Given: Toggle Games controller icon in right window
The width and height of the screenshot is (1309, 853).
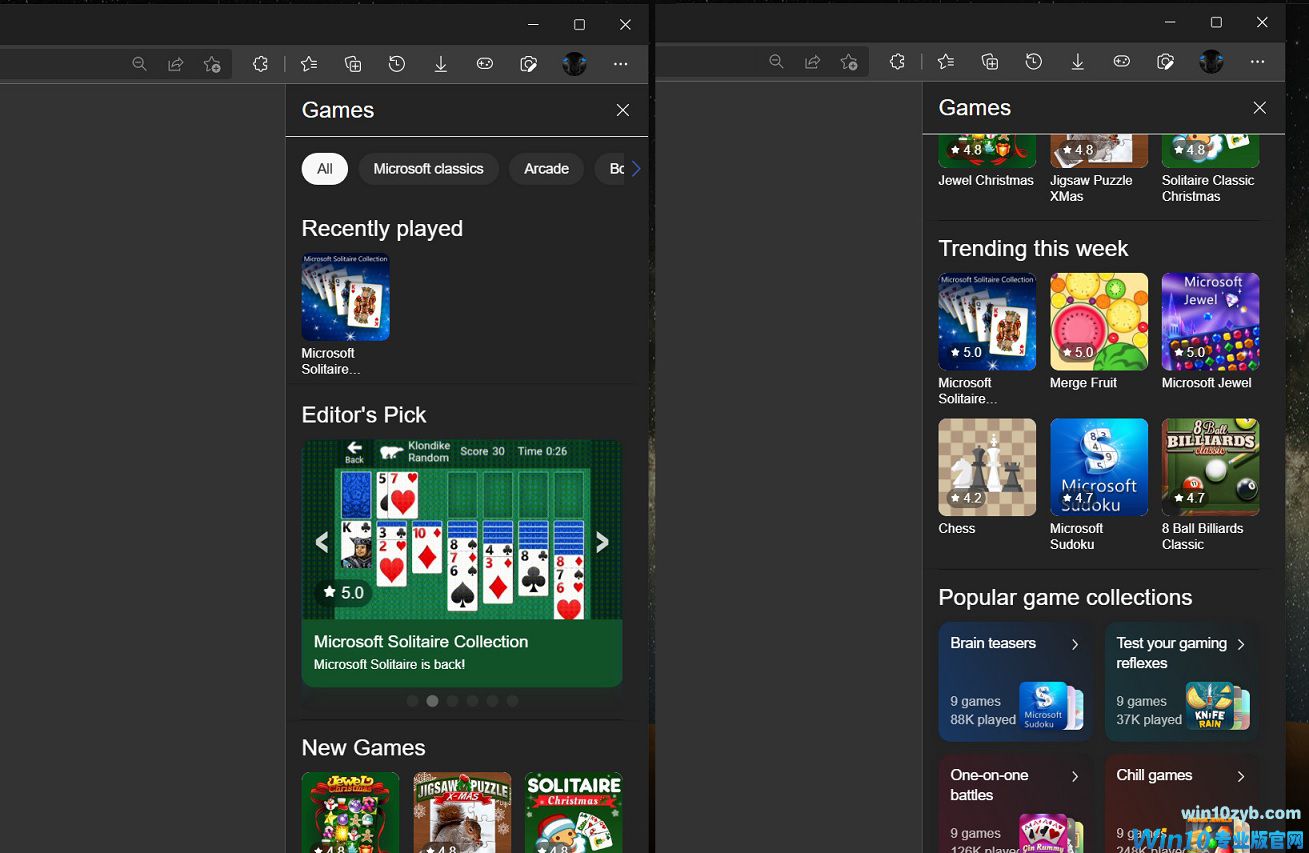Looking at the screenshot, I should coord(1122,62).
